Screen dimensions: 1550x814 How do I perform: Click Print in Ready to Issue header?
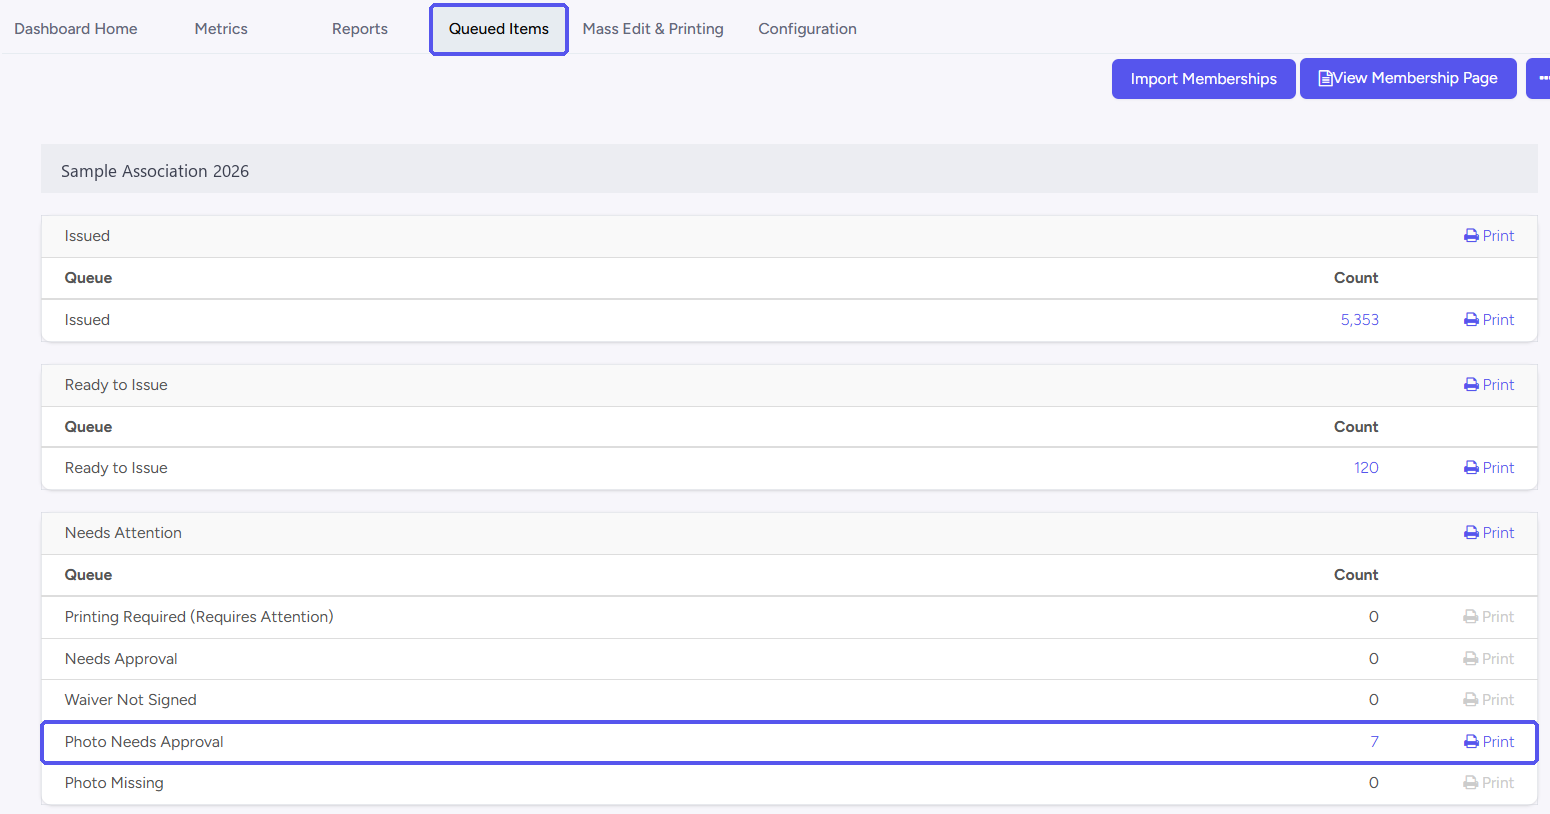pyautogui.click(x=1489, y=385)
